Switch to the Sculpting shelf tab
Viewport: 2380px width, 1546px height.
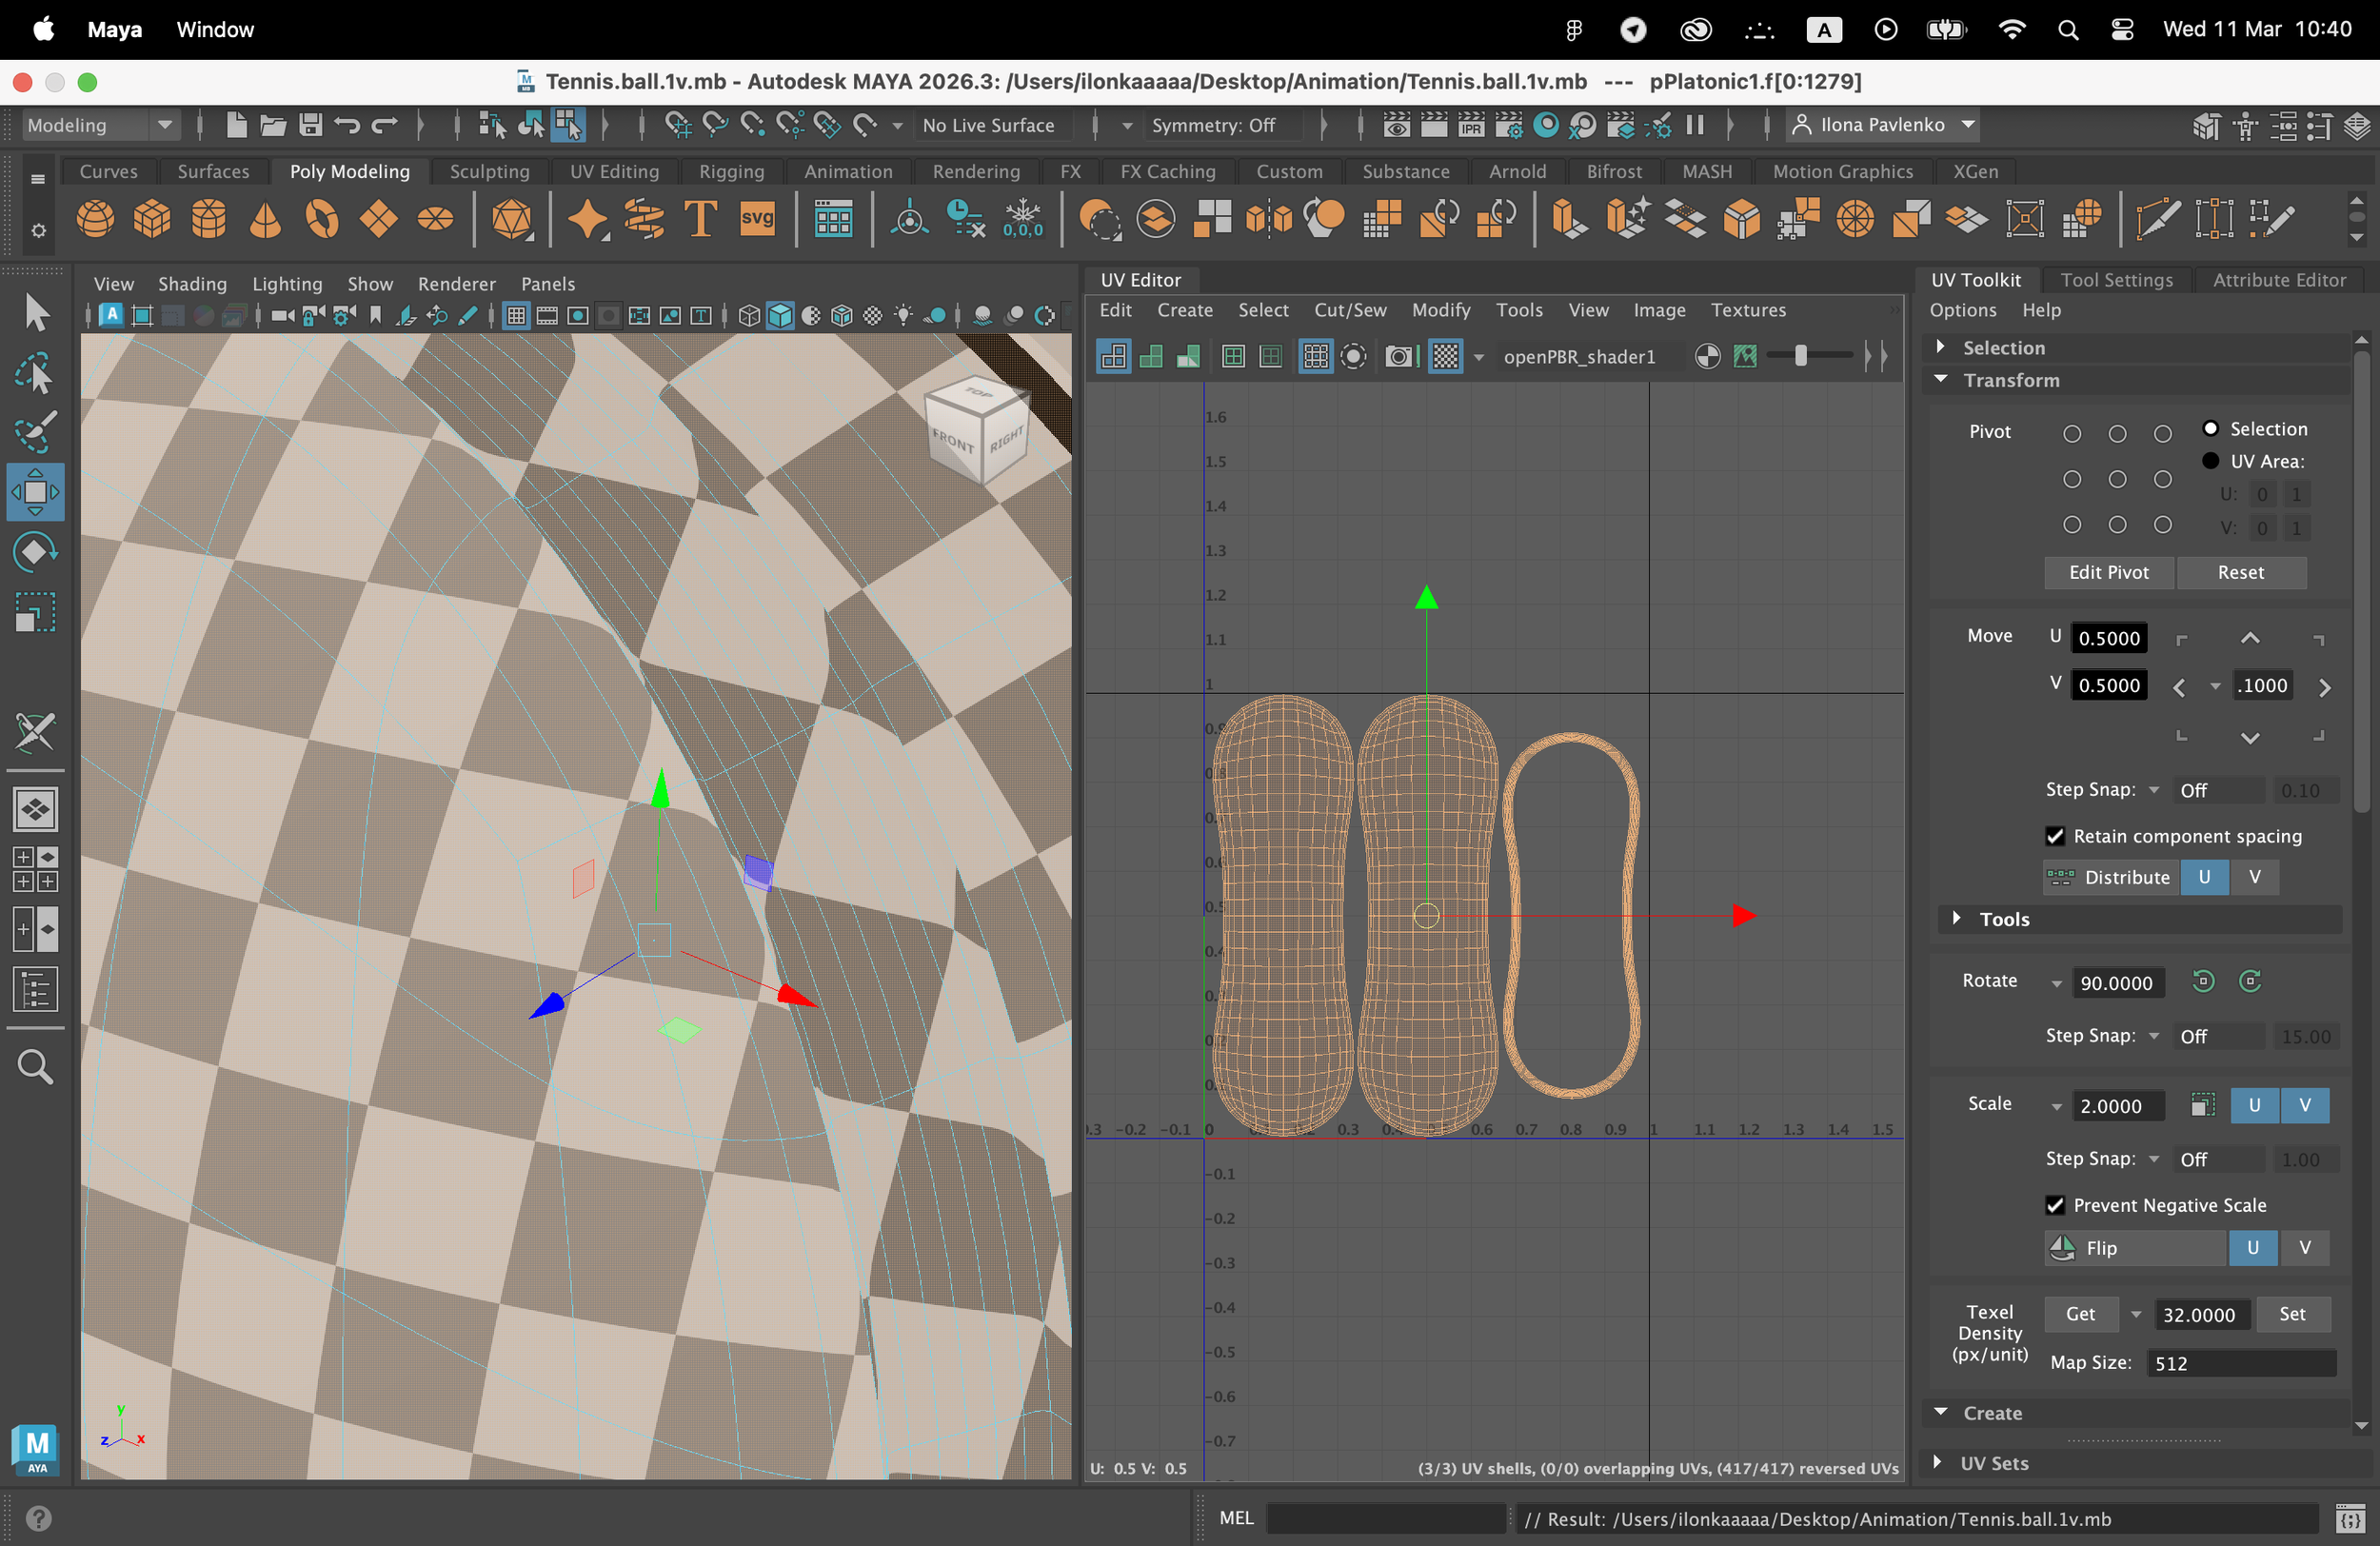[x=489, y=171]
